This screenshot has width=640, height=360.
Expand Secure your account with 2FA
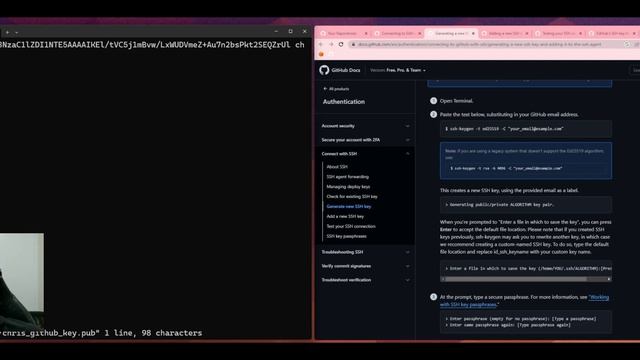(365, 140)
